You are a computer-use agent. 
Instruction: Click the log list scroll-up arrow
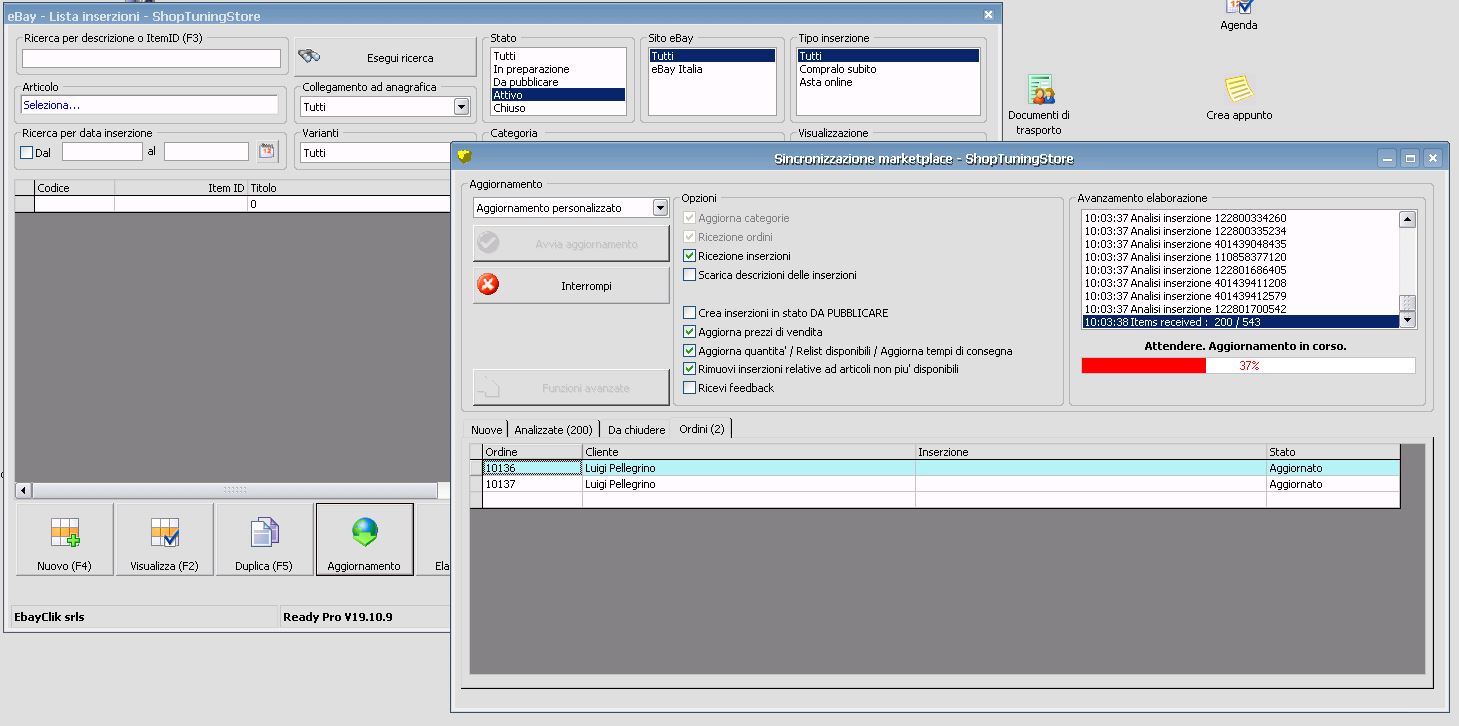pyautogui.click(x=1407, y=220)
